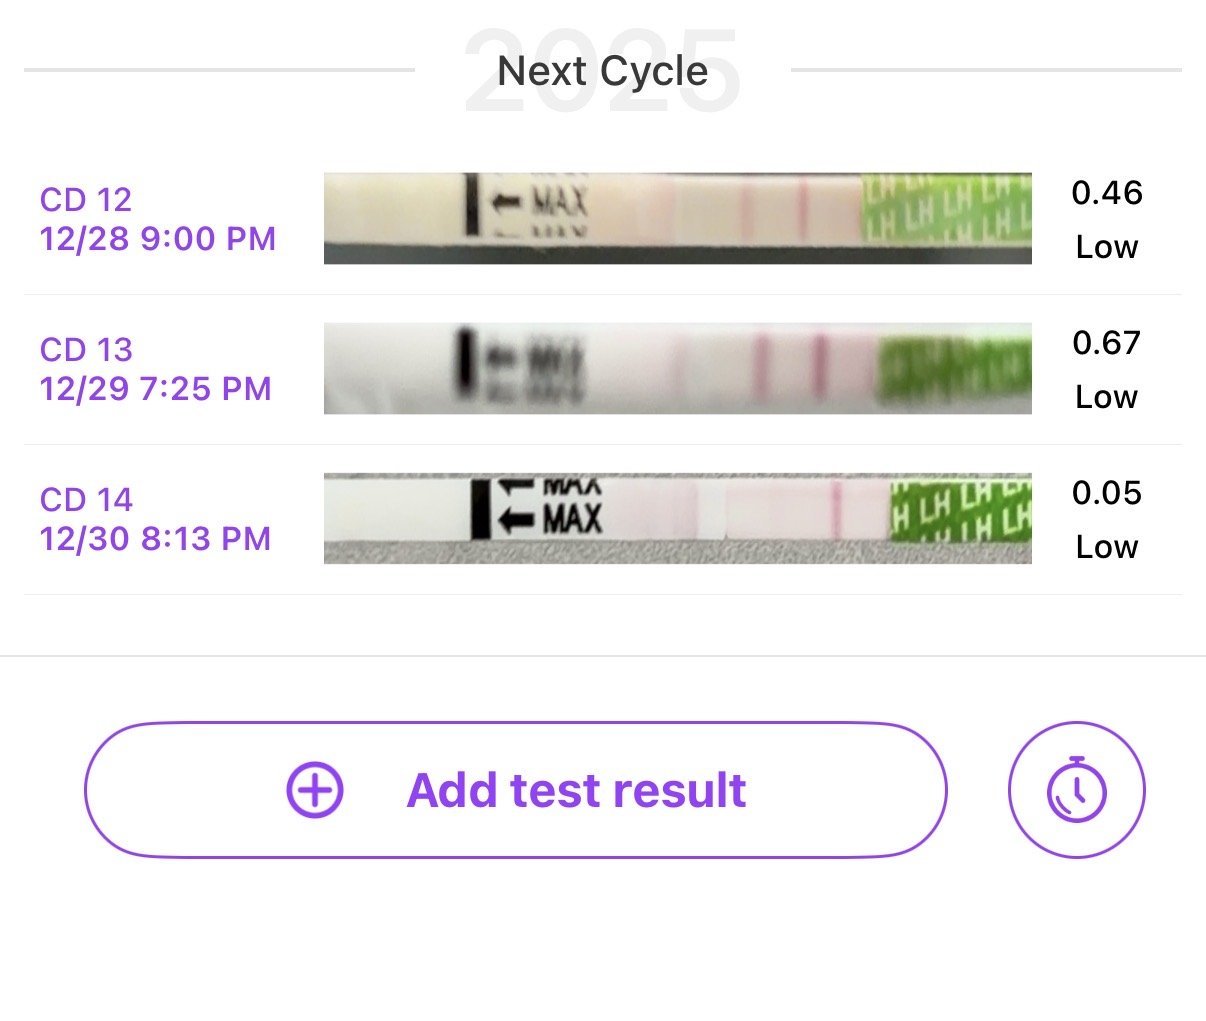1206x1021 pixels.
Task: Tap the 12/30 8:13 PM timestamp
Action: [x=156, y=539]
